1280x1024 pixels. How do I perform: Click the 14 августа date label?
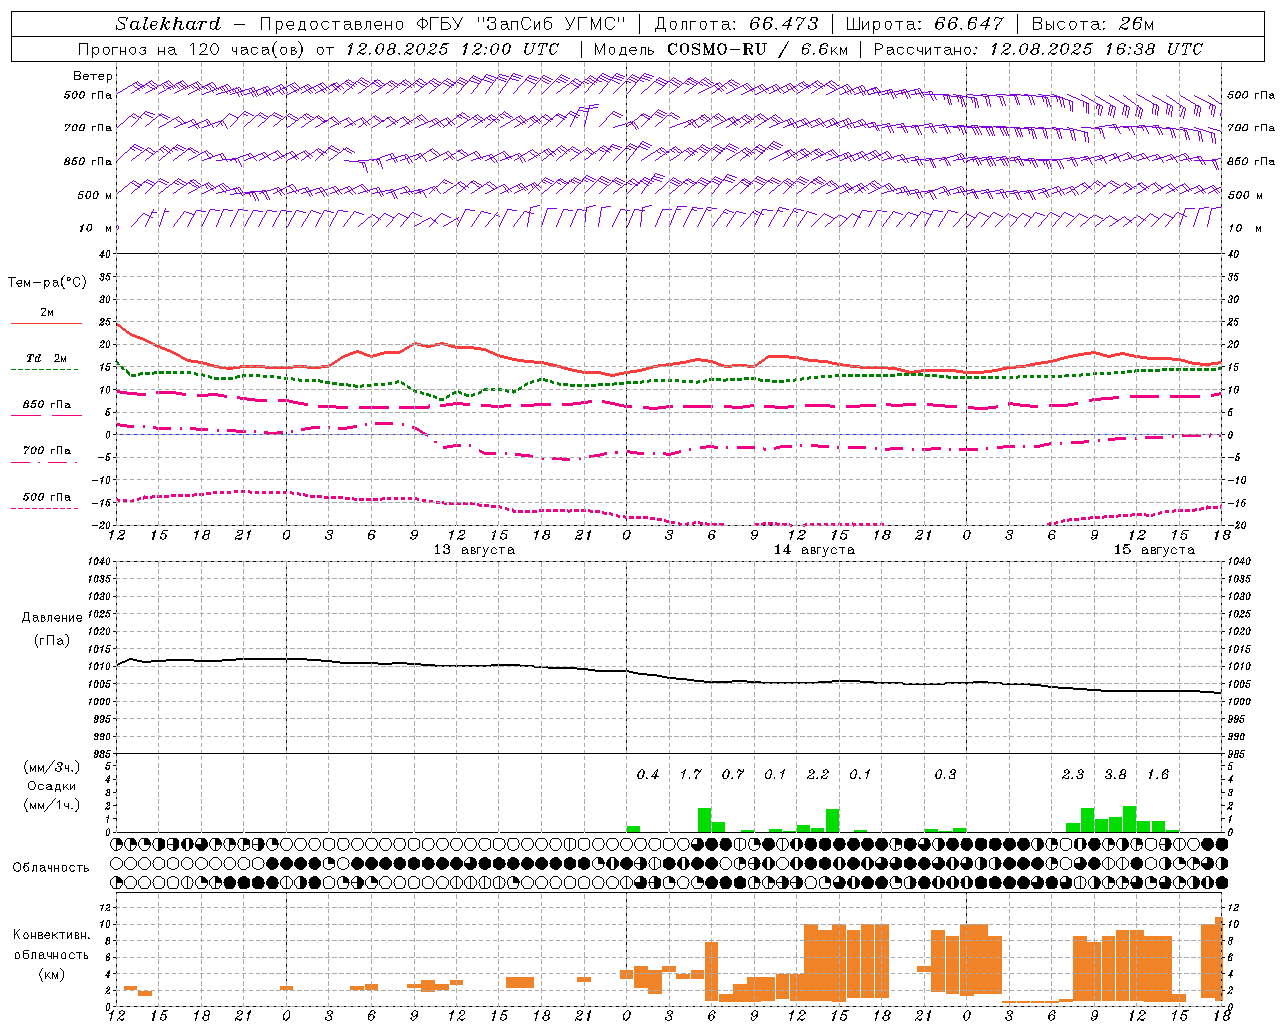pyautogui.click(x=814, y=550)
